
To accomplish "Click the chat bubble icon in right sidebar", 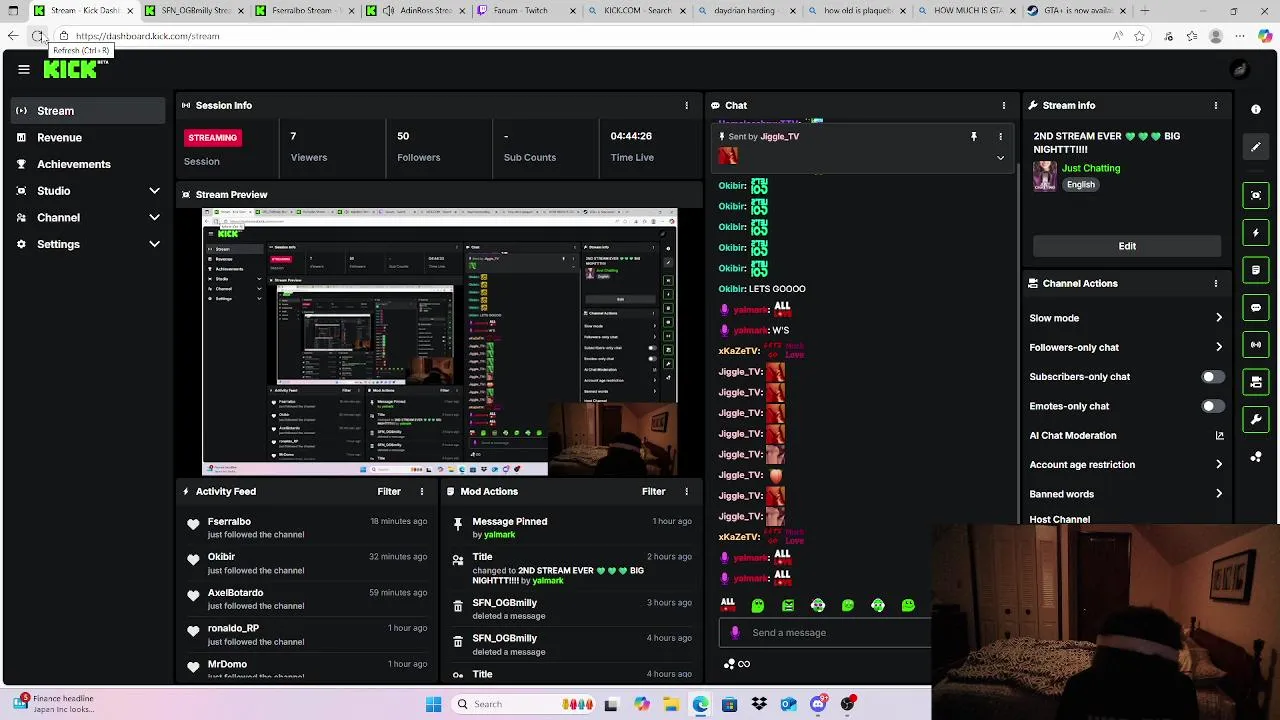I will coord(1256,308).
